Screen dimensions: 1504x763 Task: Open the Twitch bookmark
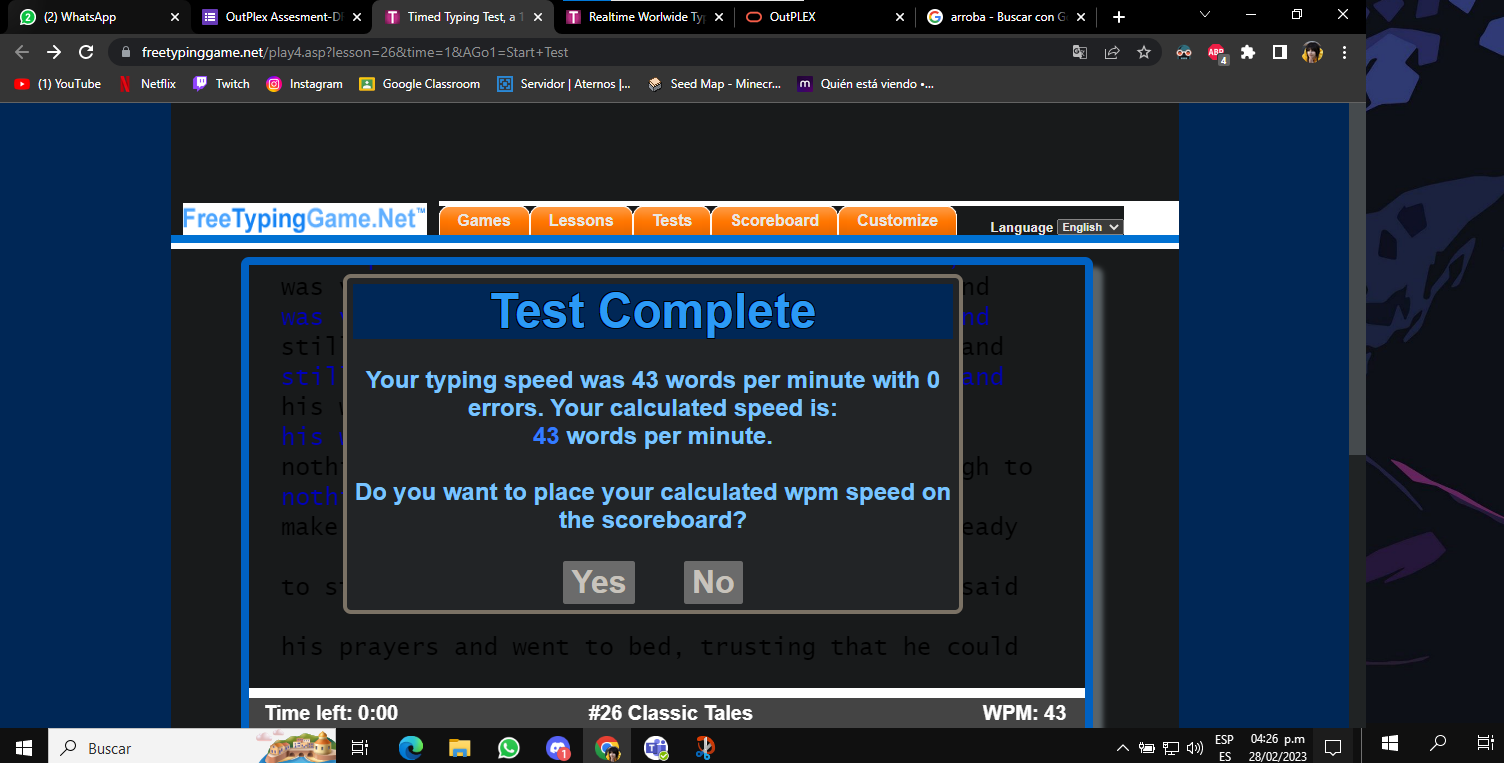pyautogui.click(x=221, y=84)
